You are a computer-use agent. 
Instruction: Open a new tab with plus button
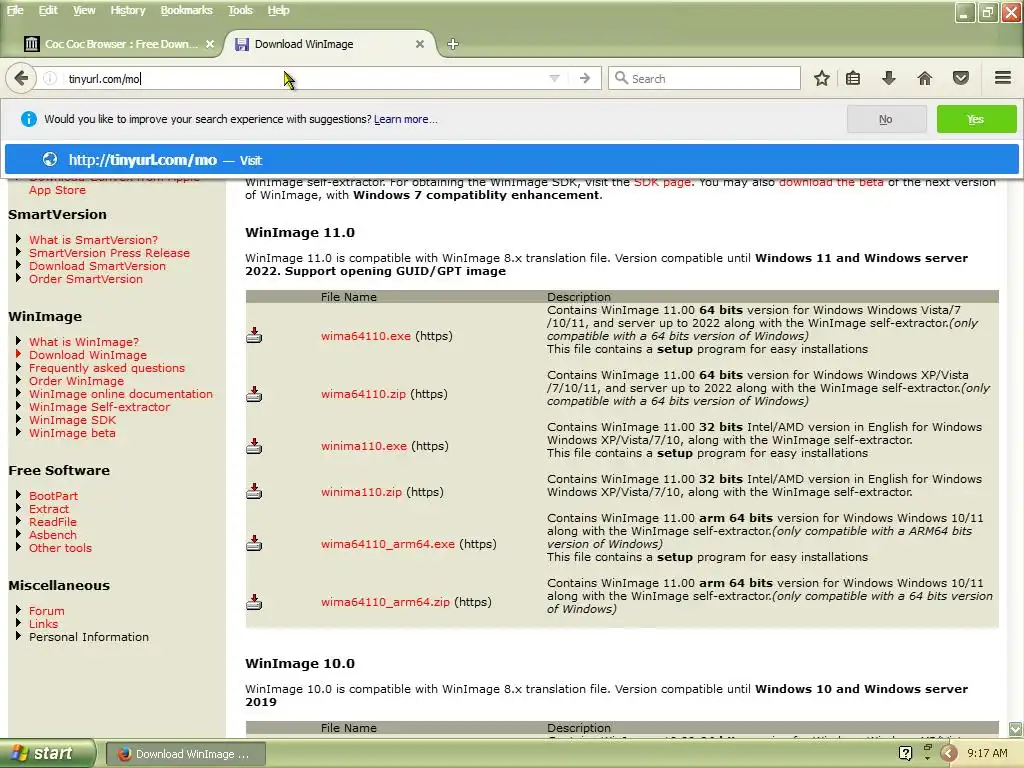(453, 44)
